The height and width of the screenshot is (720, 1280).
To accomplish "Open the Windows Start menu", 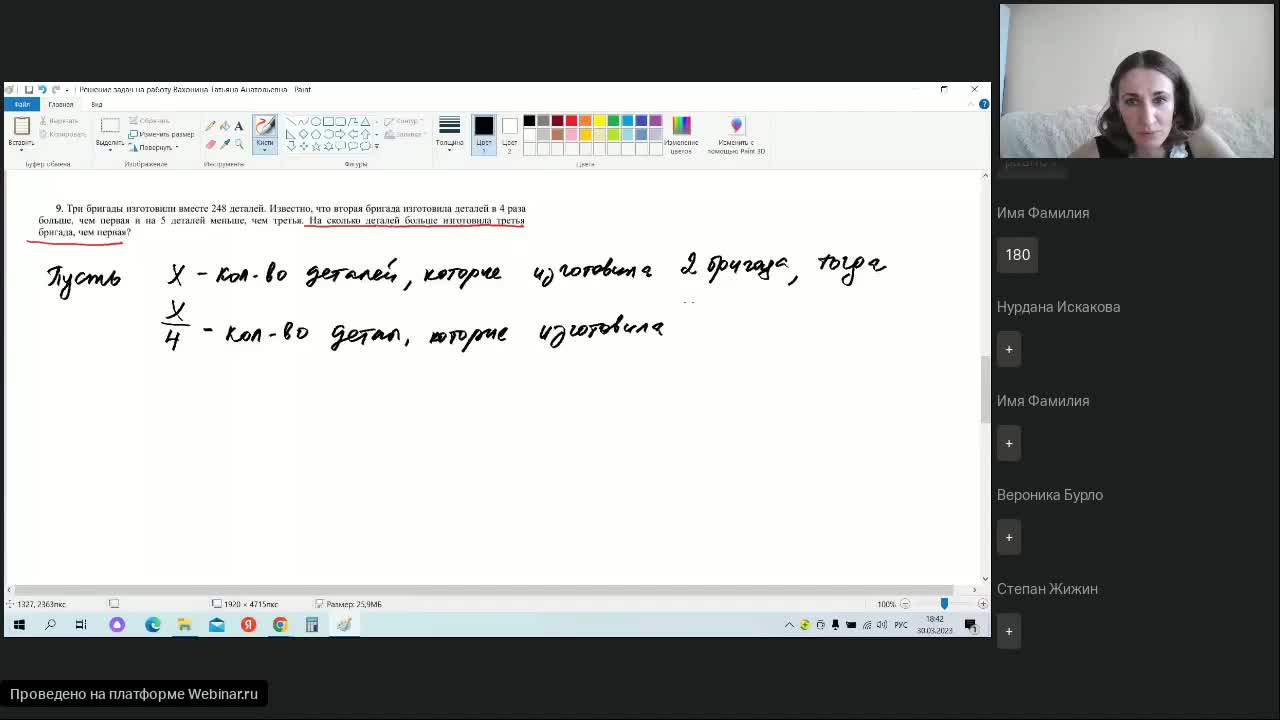I will (x=19, y=625).
